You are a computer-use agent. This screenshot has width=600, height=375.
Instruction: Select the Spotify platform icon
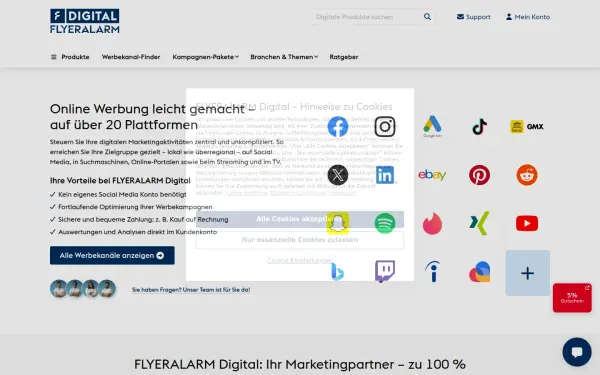coord(385,223)
